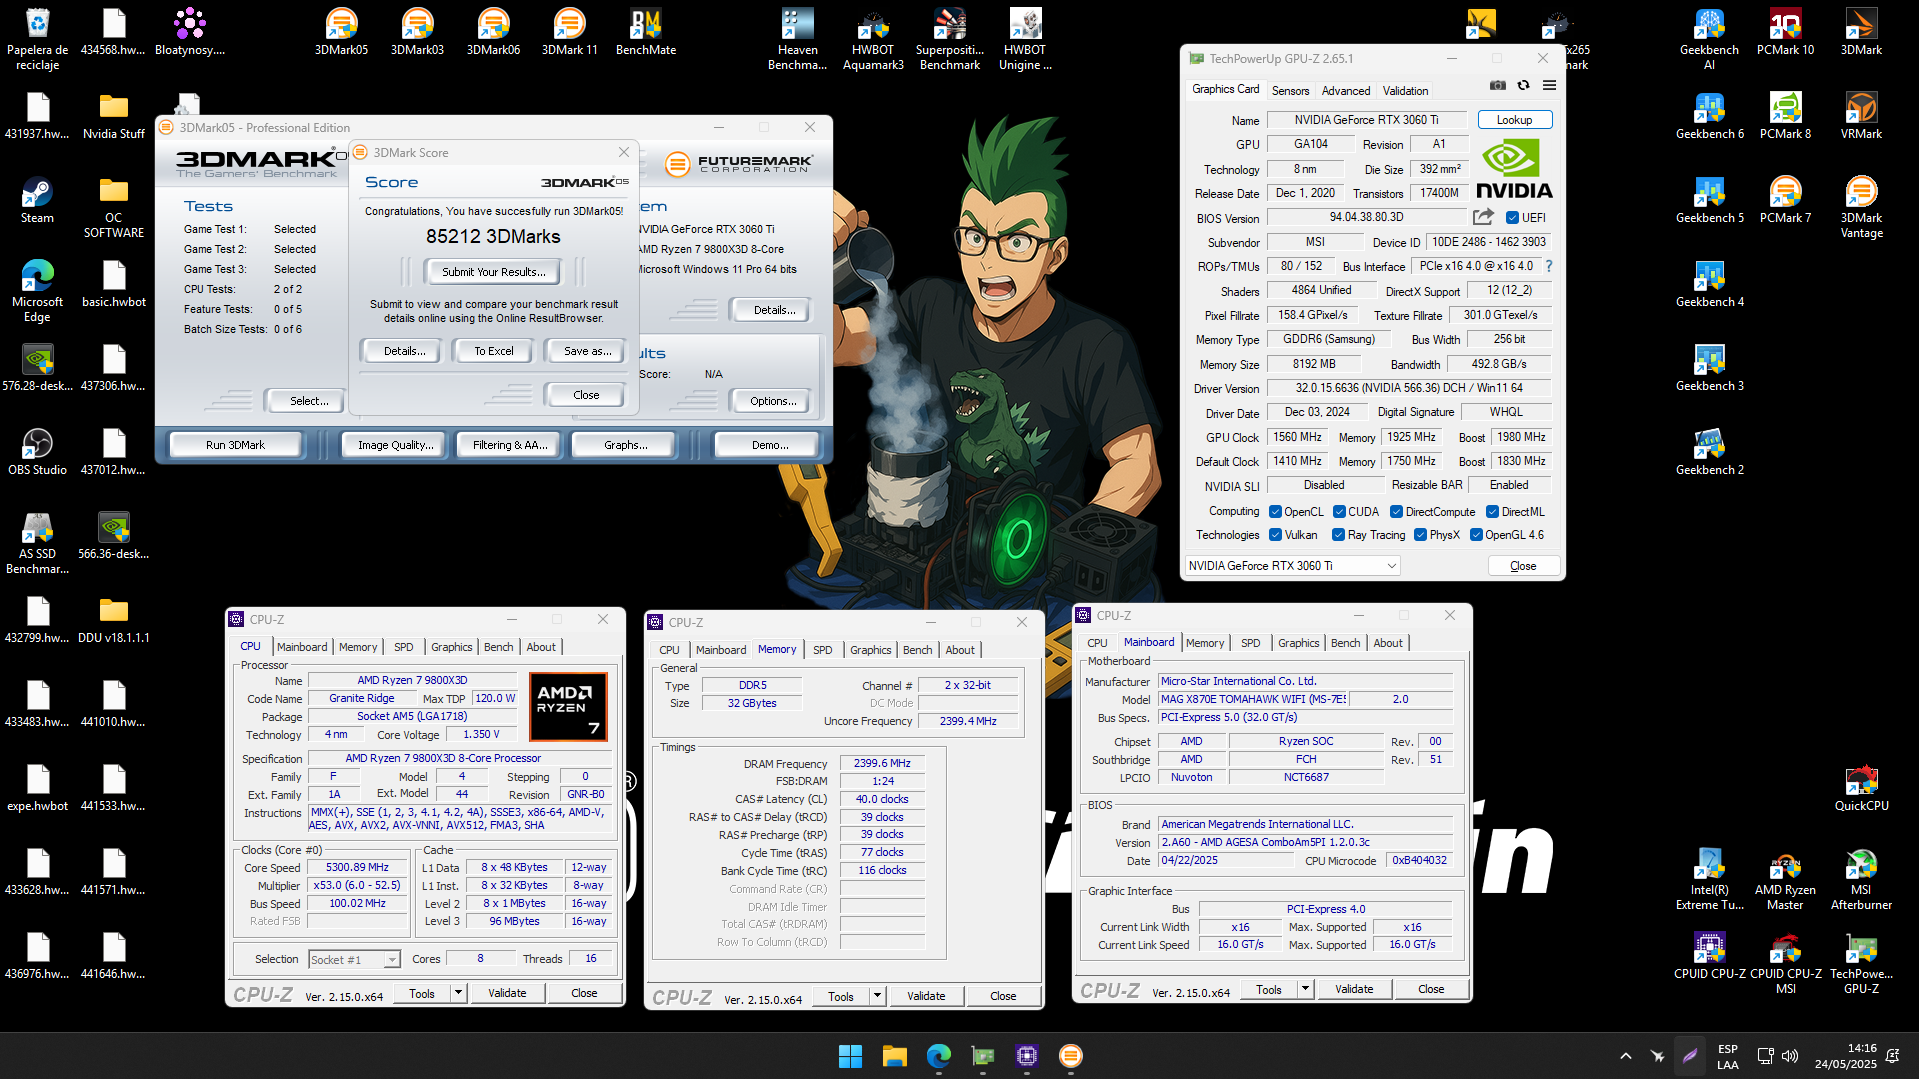This screenshot has width=1919, height=1079.
Task: Open the 3DMark05 desktop shortcut
Action: (x=341, y=32)
